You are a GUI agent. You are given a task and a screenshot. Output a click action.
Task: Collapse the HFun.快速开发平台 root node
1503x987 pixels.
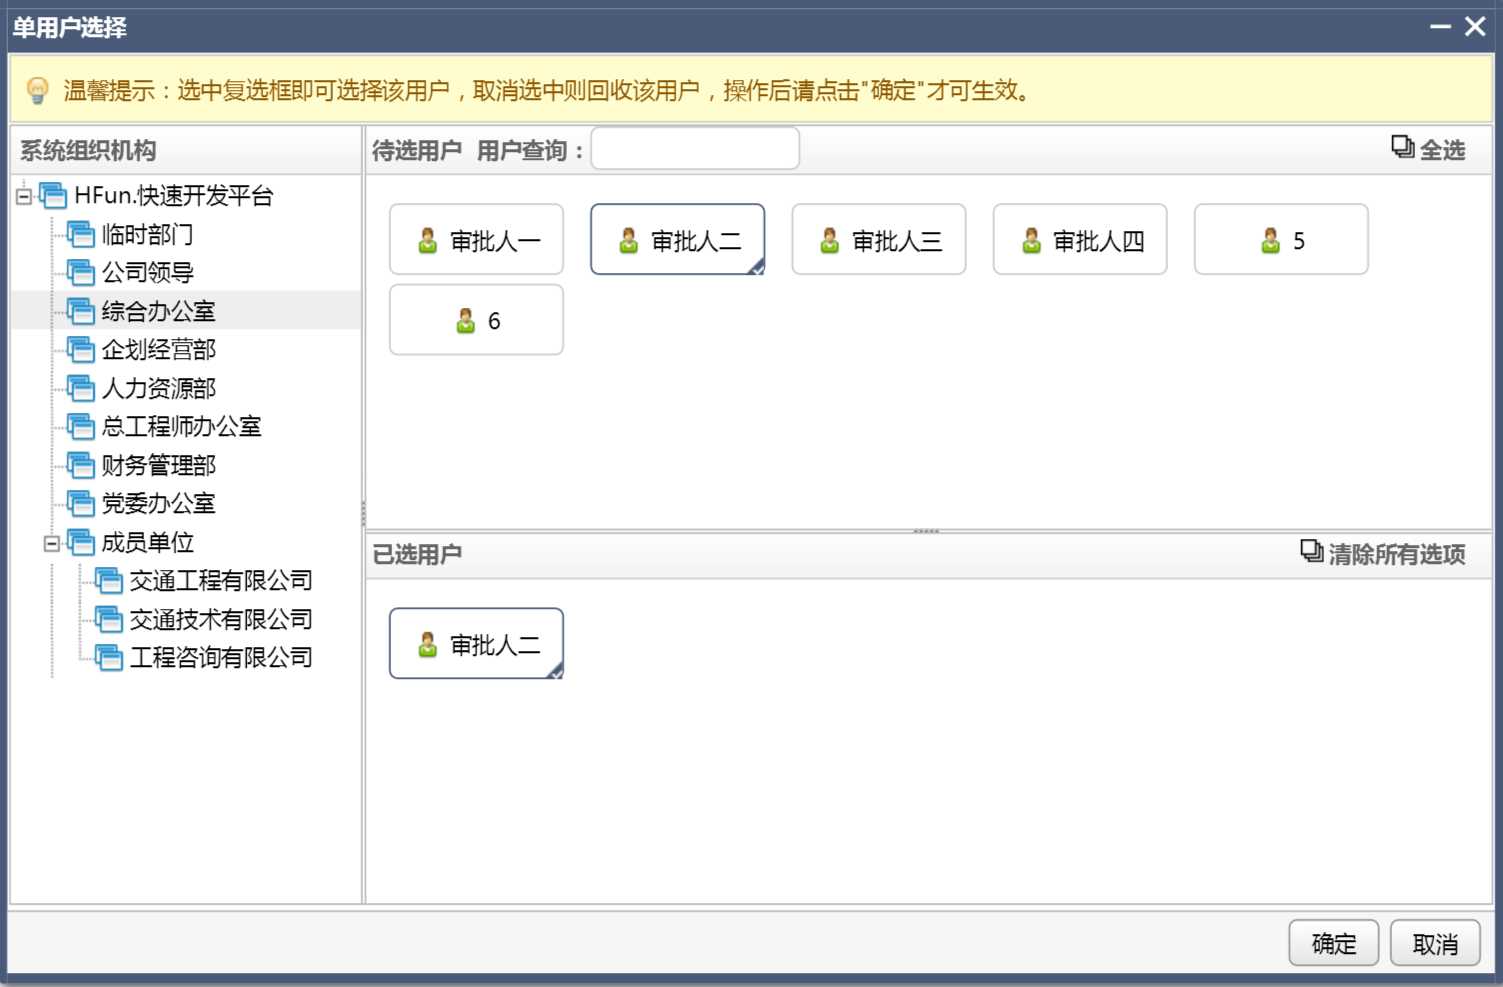pos(24,196)
